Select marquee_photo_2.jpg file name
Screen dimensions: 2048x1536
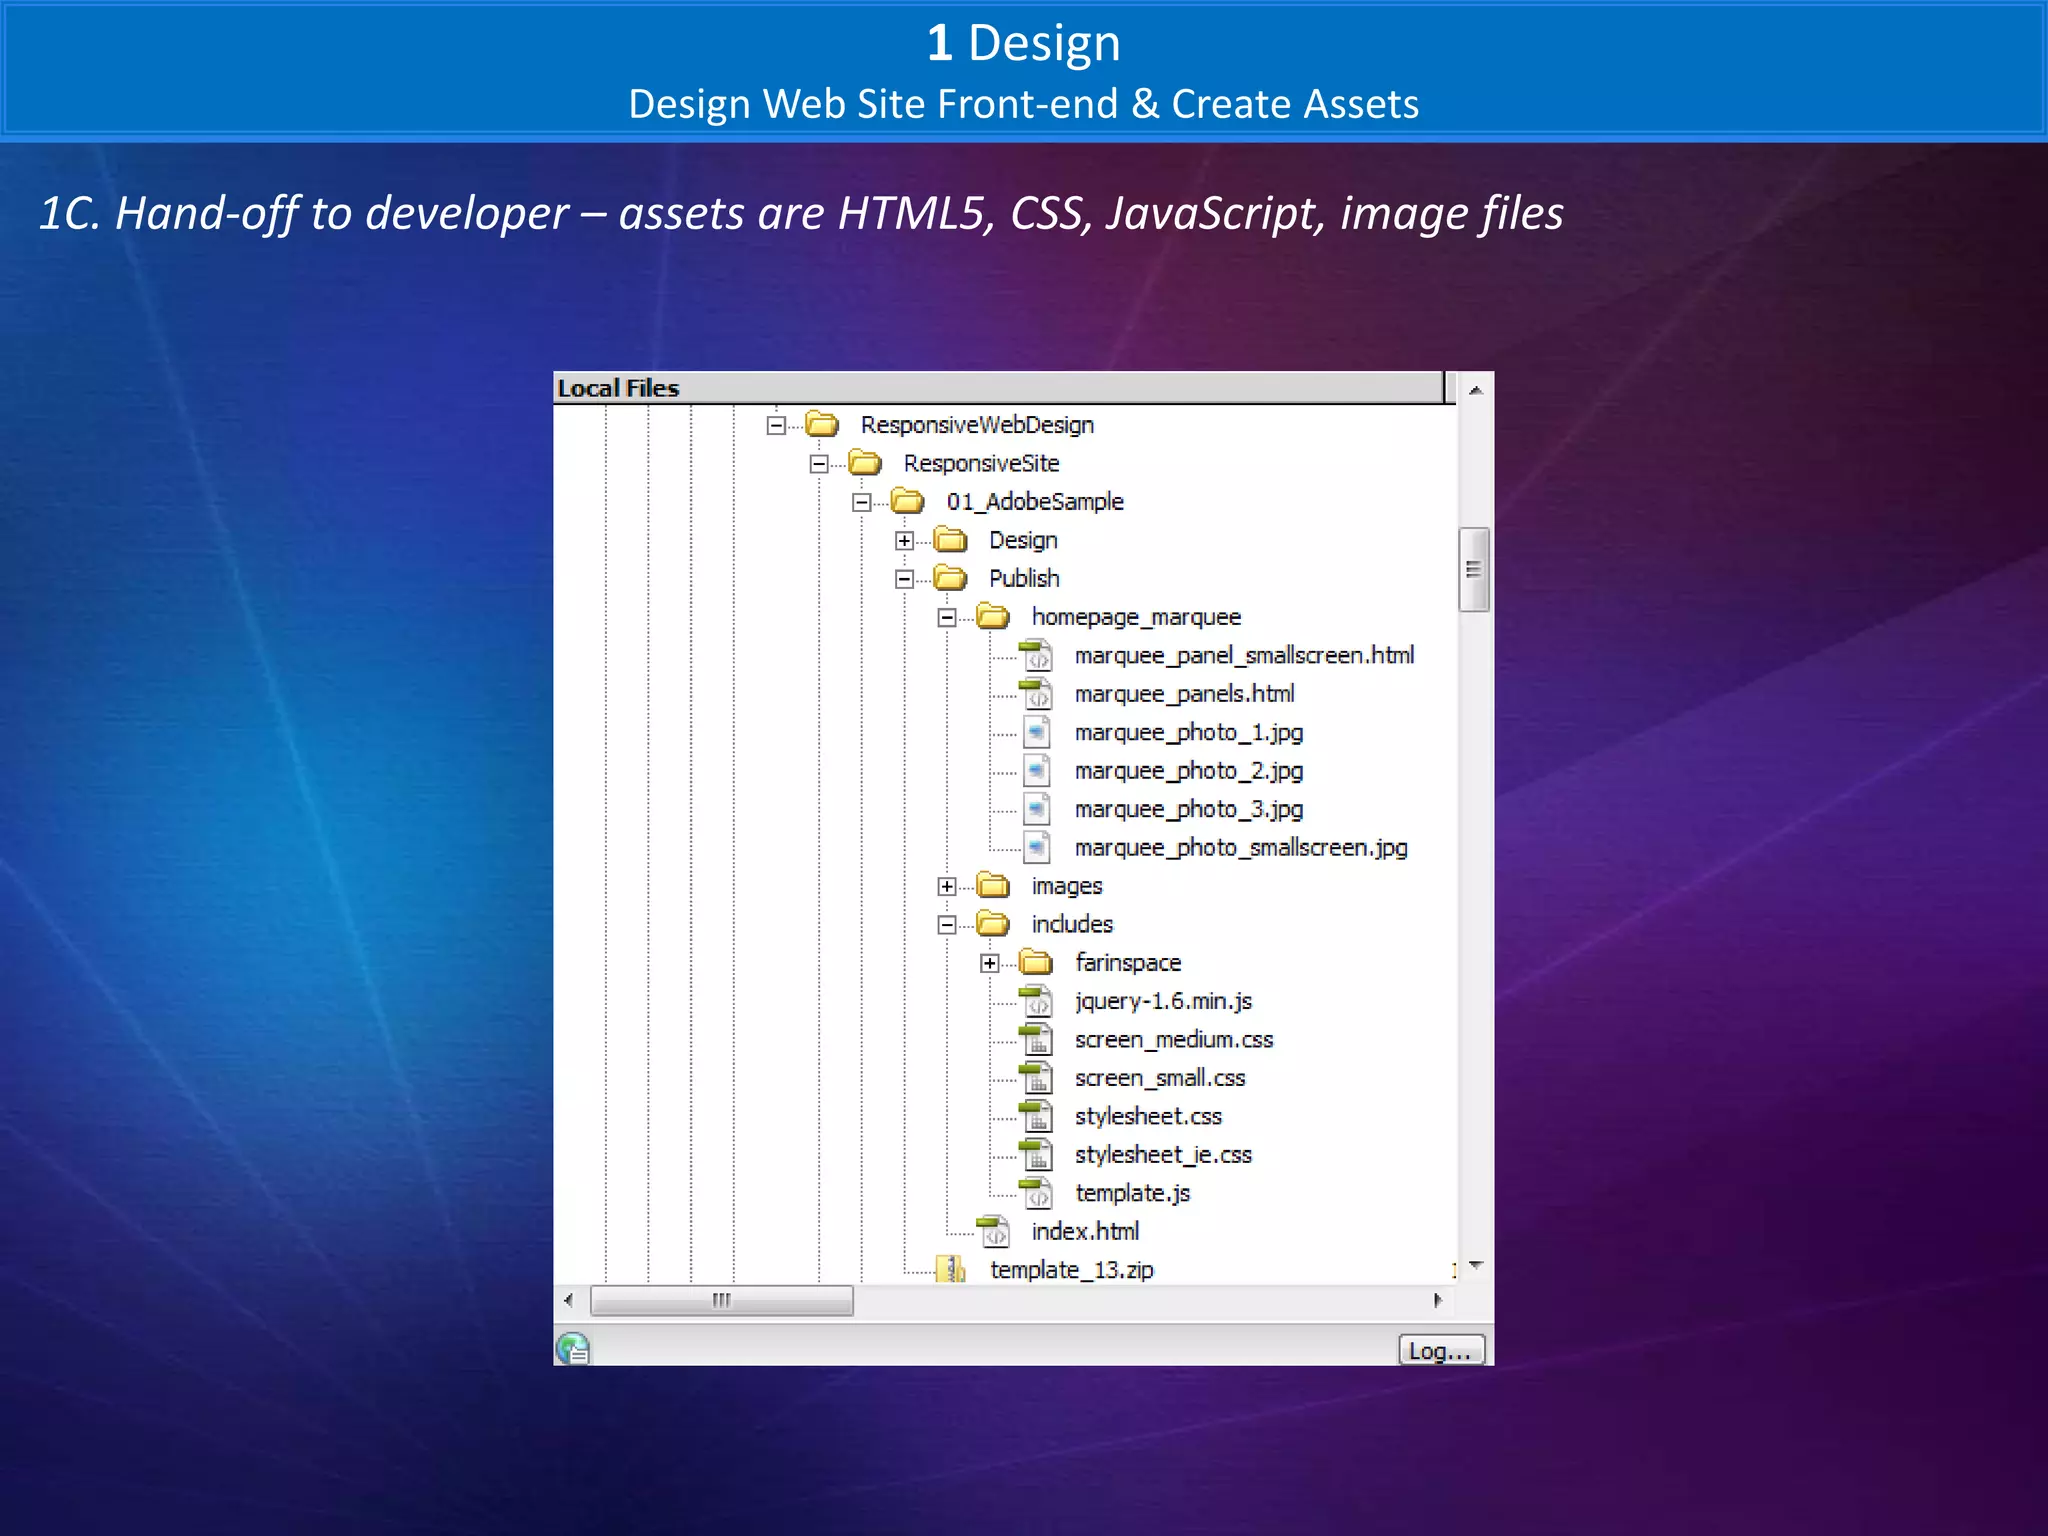point(1188,771)
